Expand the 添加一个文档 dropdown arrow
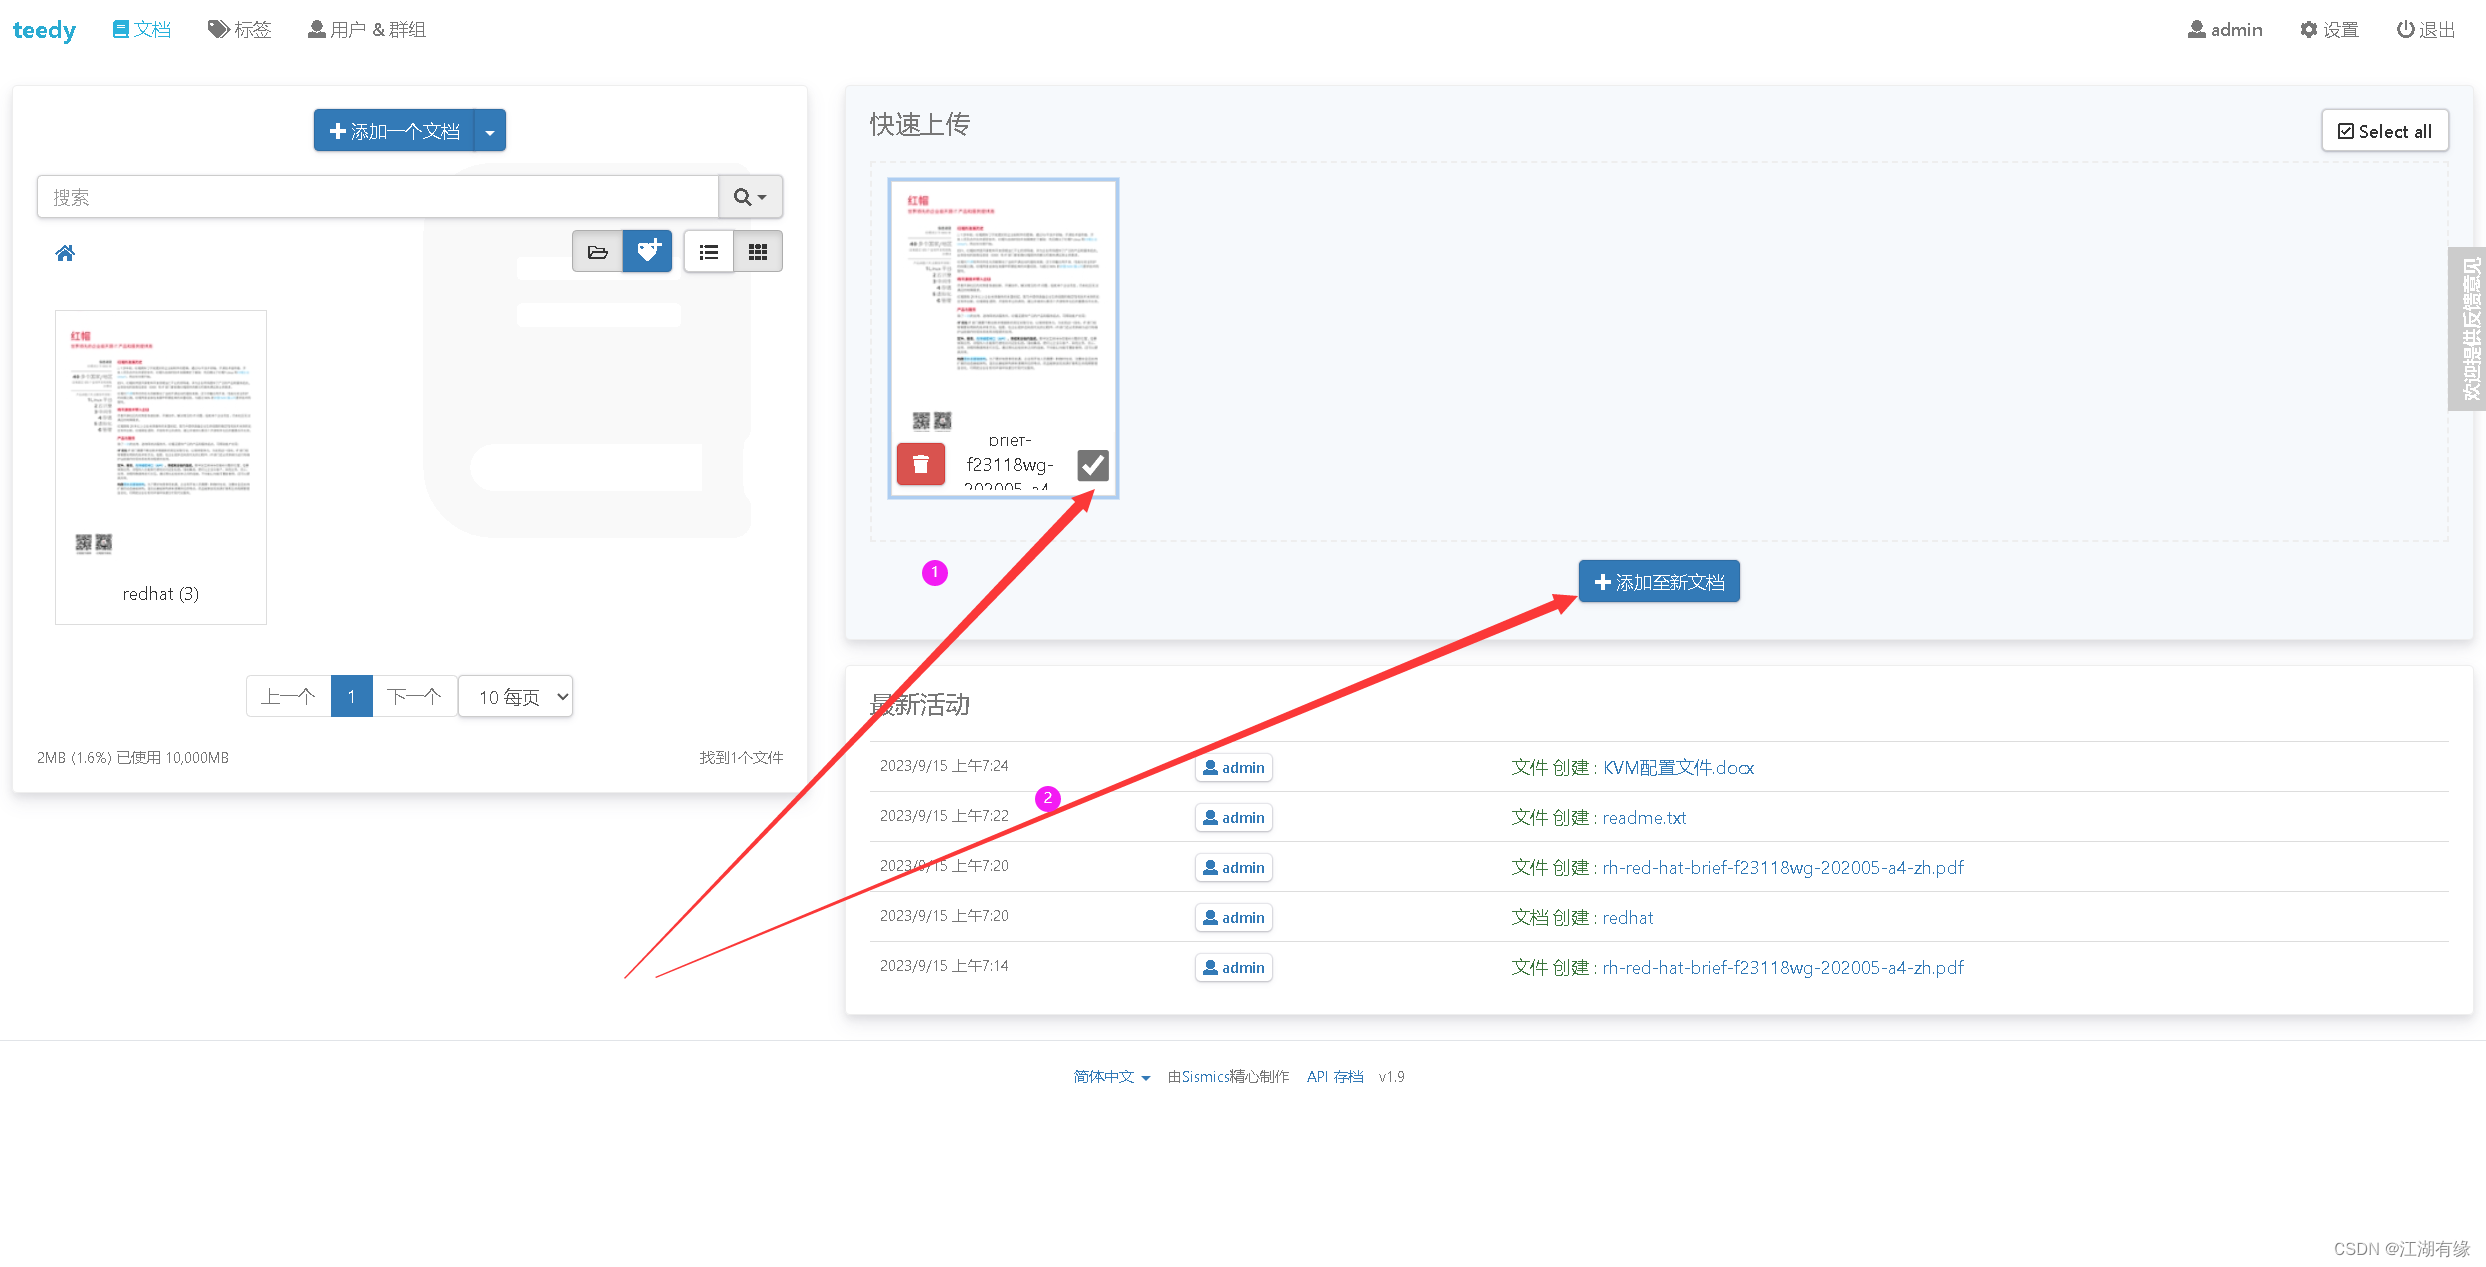 coord(490,131)
